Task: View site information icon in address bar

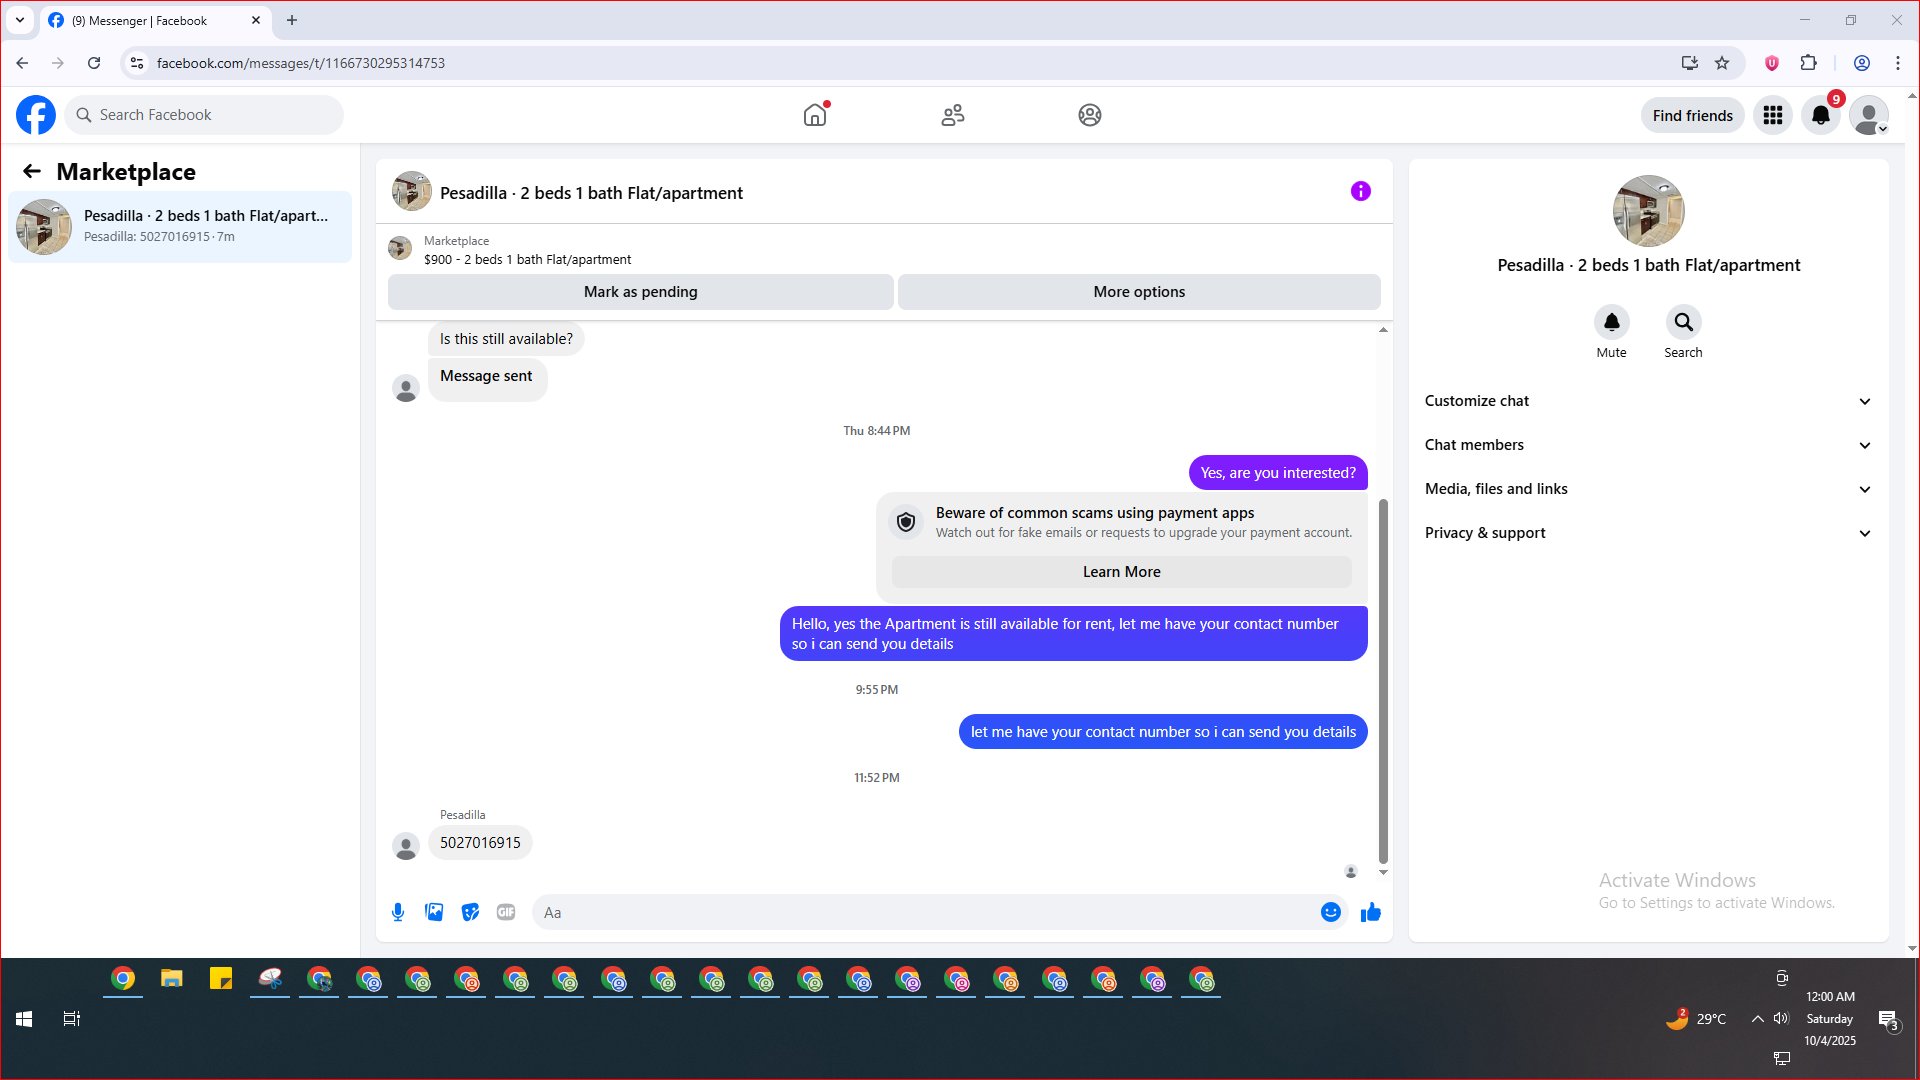Action: click(x=137, y=63)
